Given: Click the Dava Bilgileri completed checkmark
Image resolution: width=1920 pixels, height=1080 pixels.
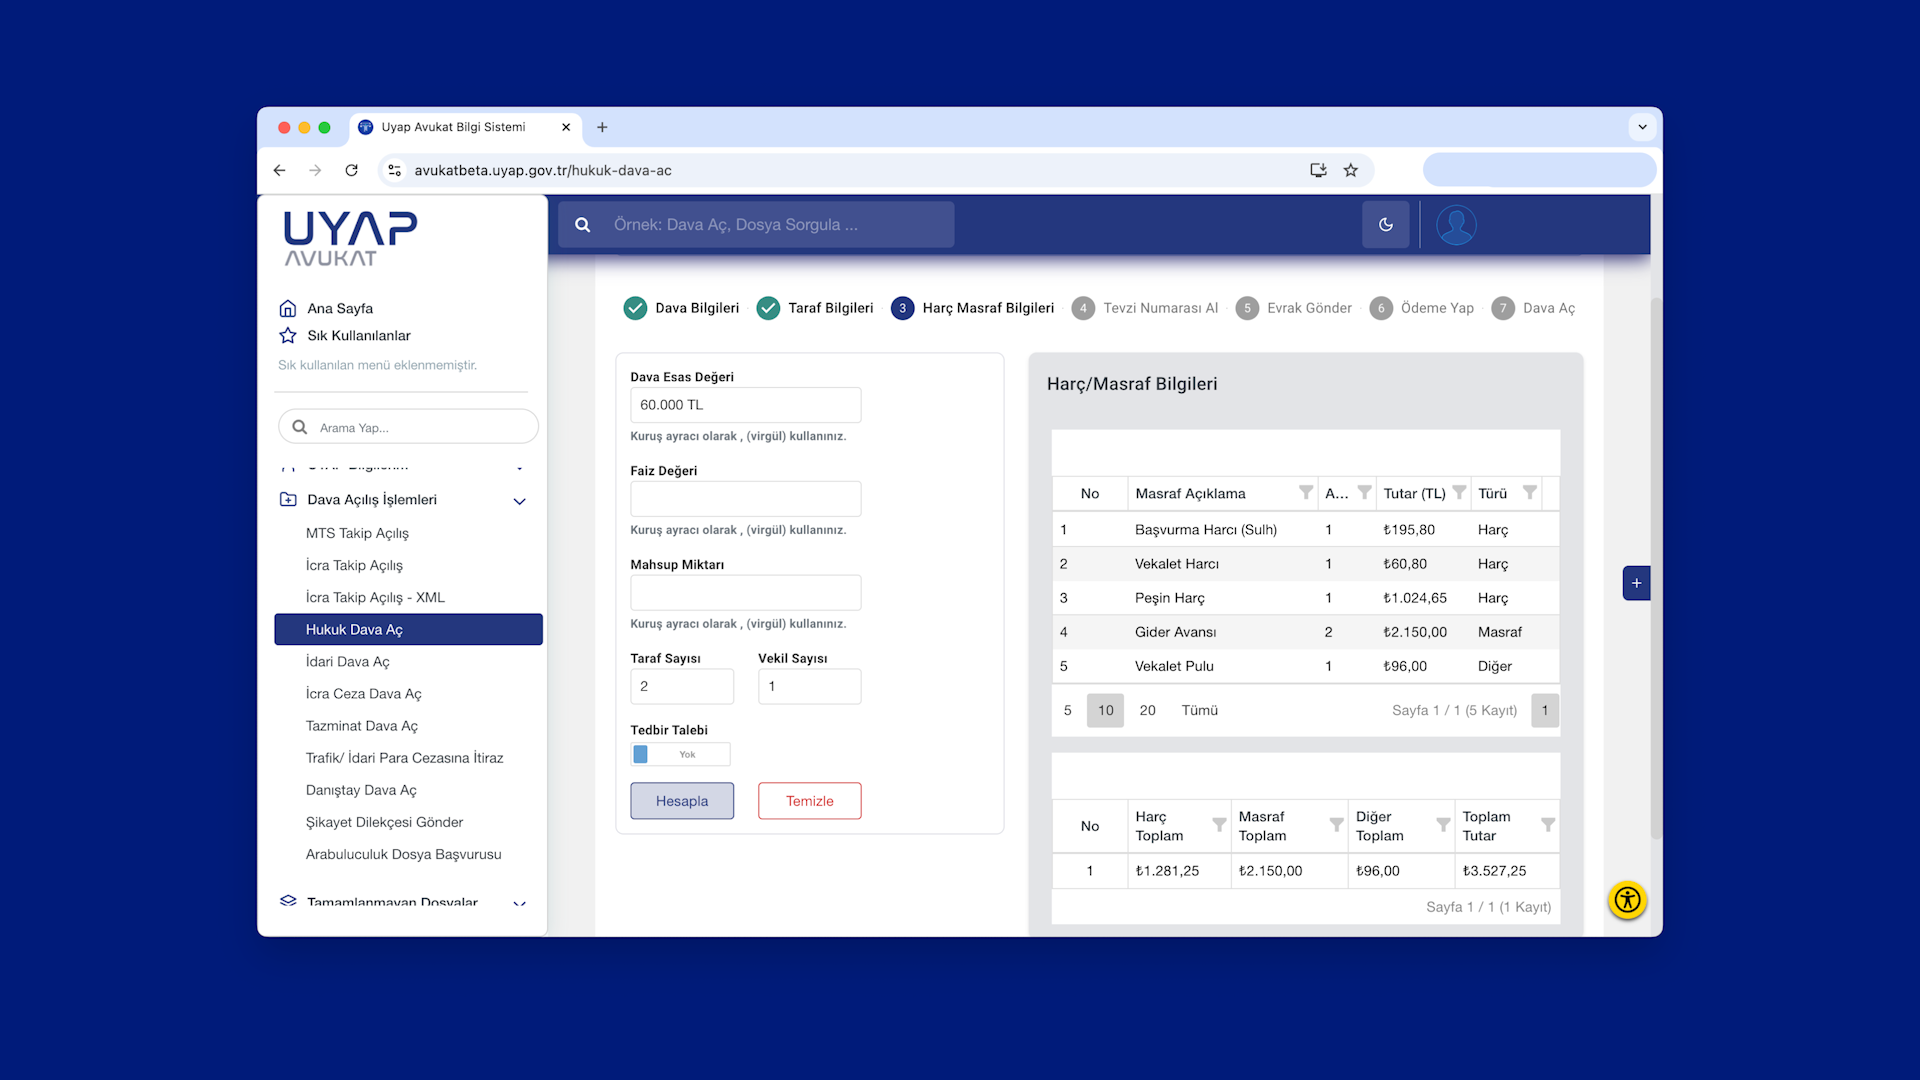Looking at the screenshot, I should point(635,308).
